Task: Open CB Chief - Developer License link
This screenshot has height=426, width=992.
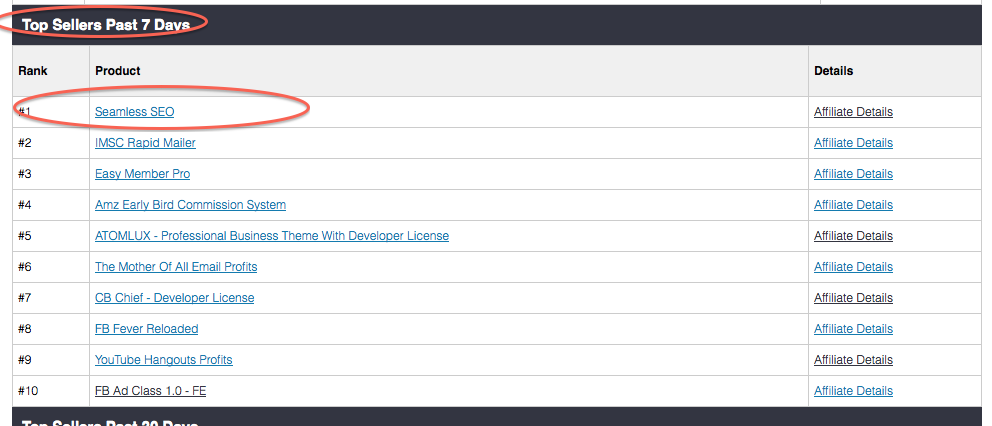Action: 174,298
